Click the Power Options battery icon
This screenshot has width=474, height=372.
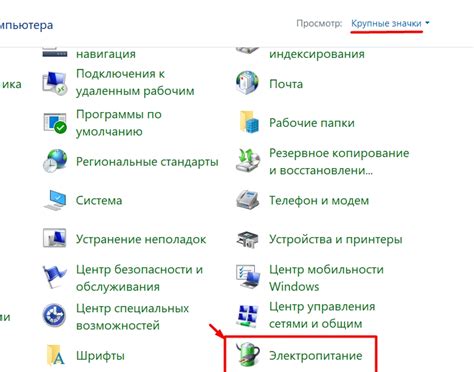click(x=248, y=354)
